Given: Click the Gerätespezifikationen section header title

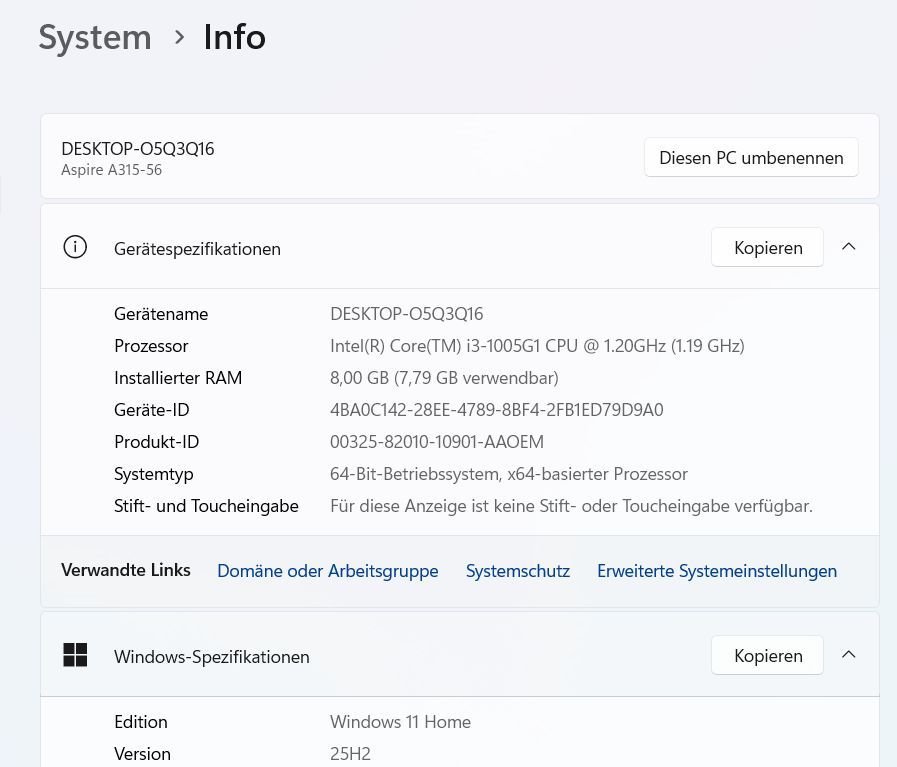Looking at the screenshot, I should pyautogui.click(x=197, y=249).
